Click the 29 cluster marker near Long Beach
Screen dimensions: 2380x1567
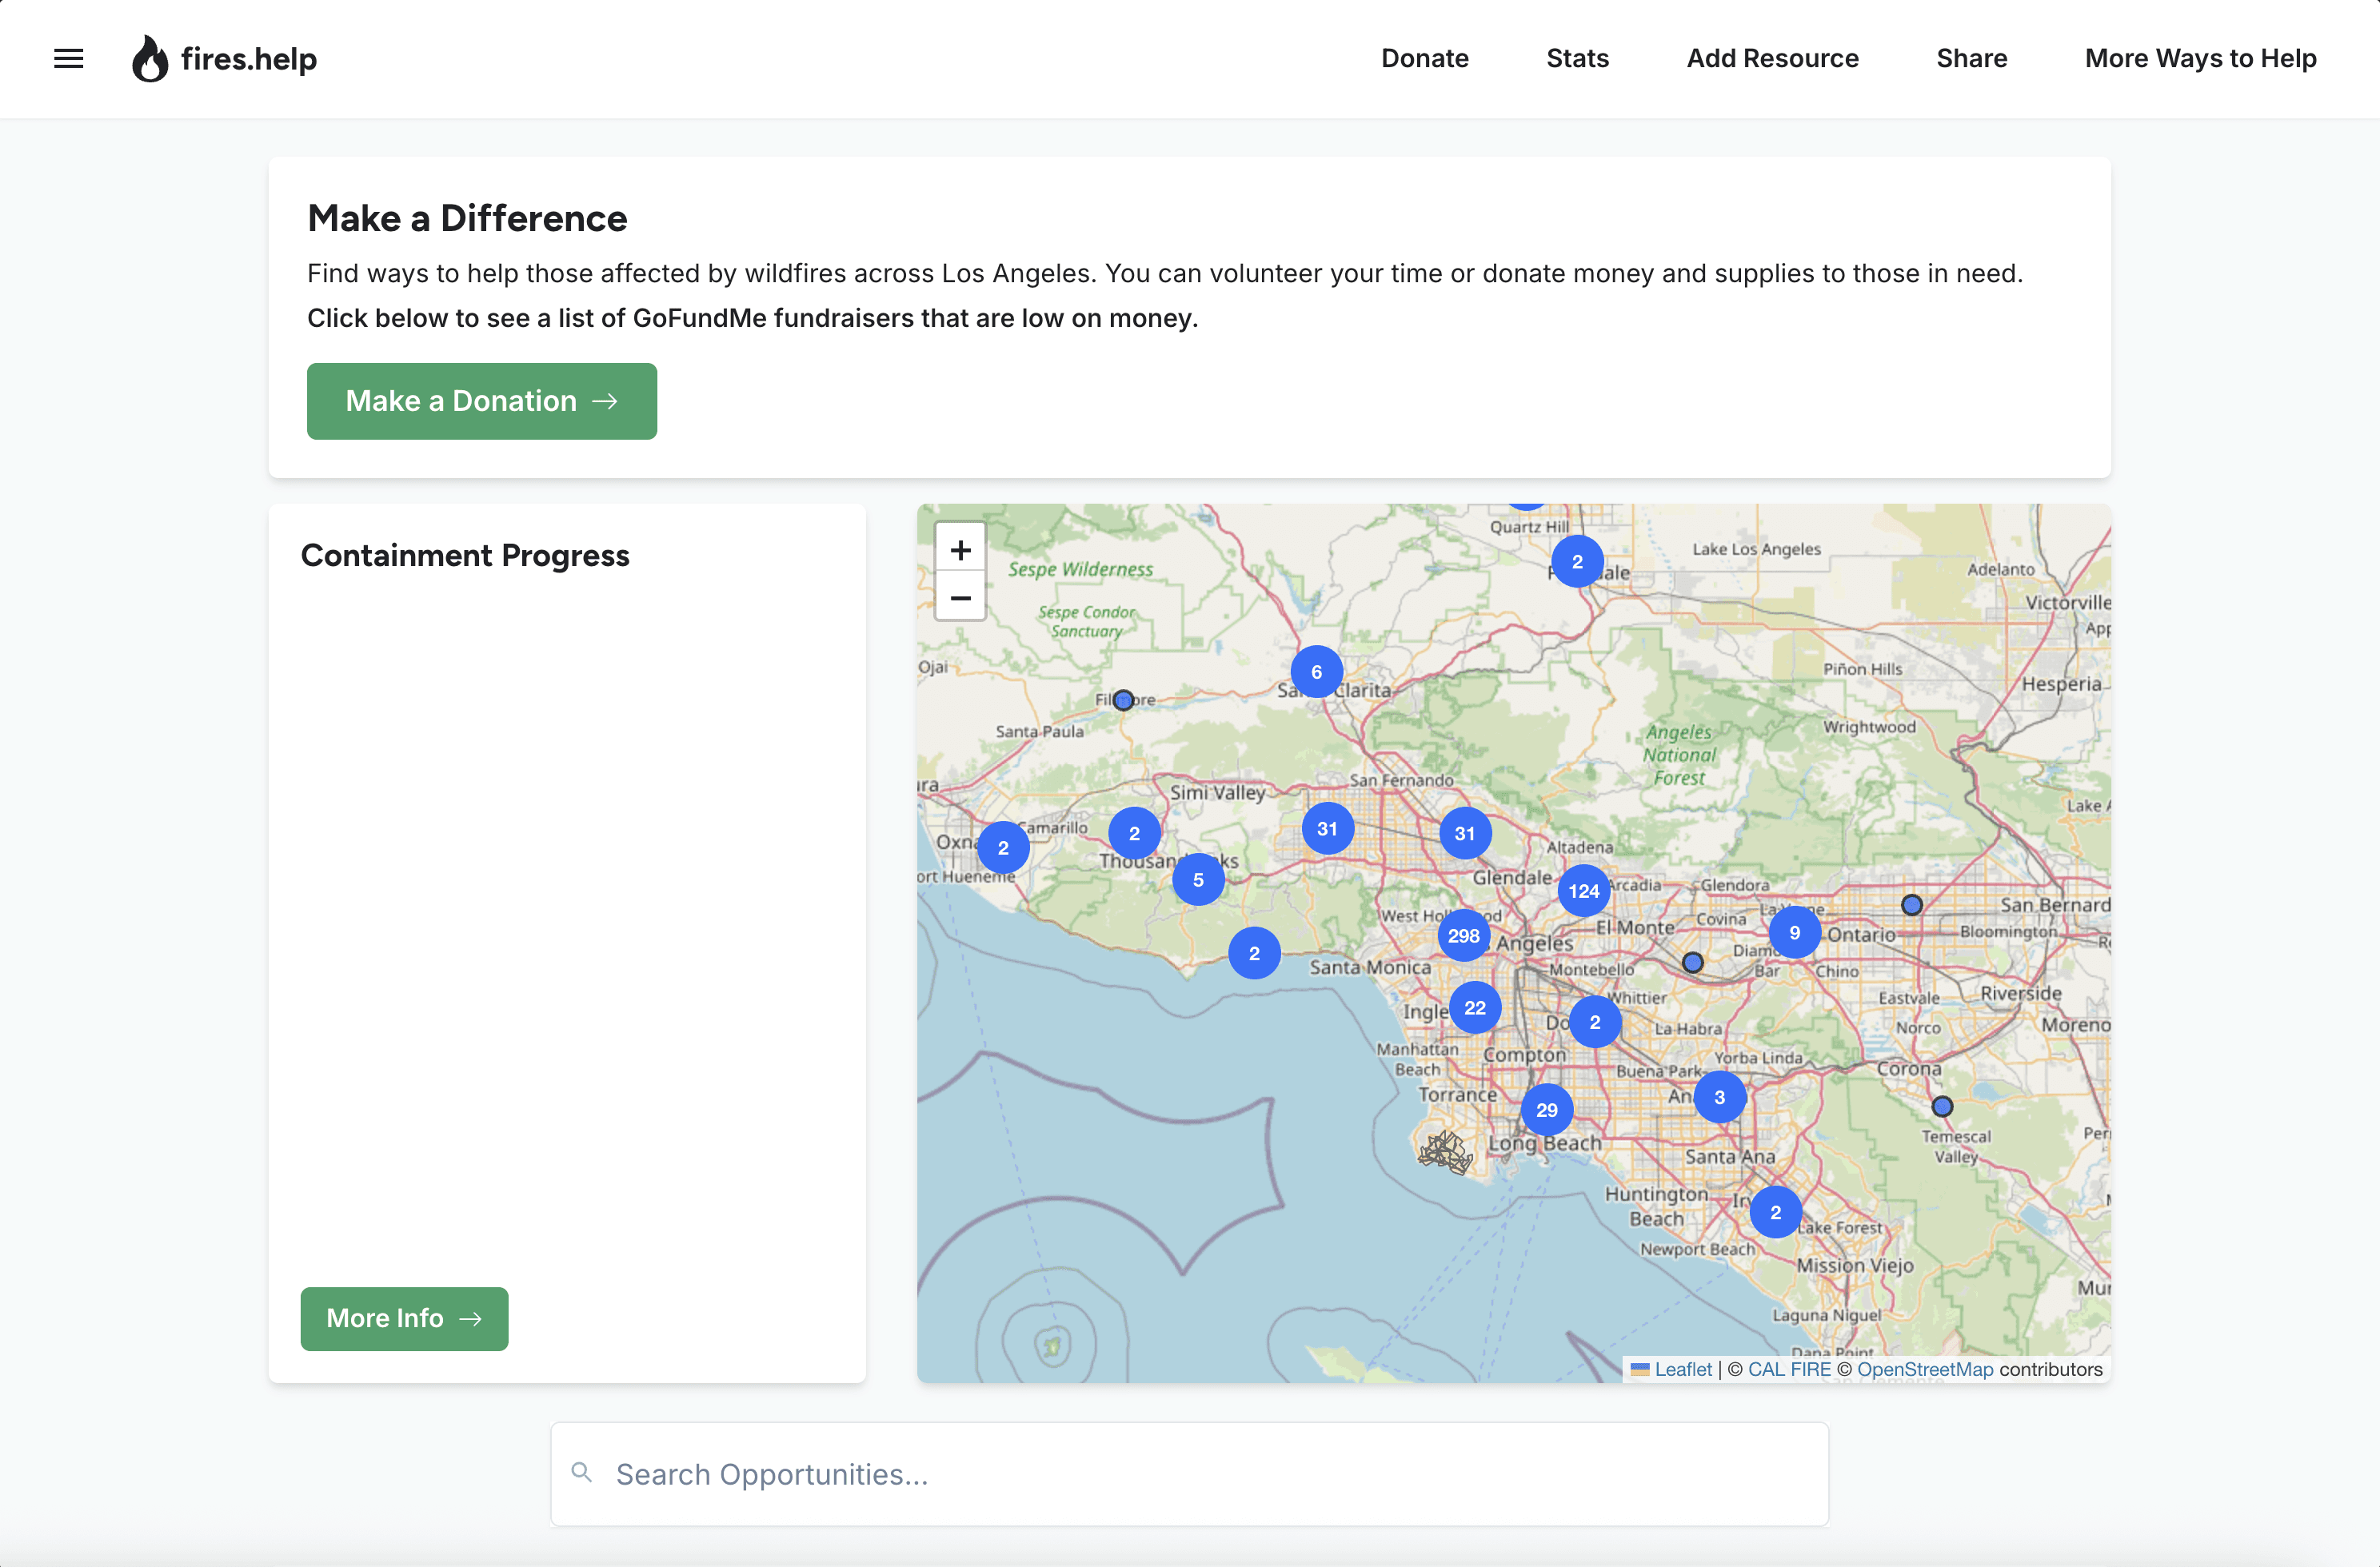pos(1546,1110)
